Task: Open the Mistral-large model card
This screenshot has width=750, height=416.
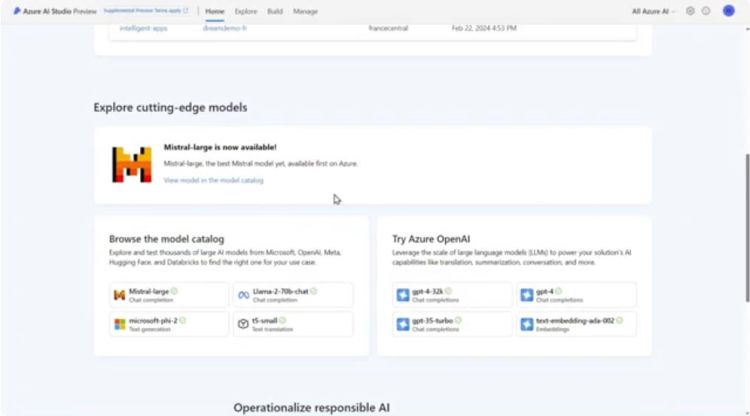Action: [169, 295]
